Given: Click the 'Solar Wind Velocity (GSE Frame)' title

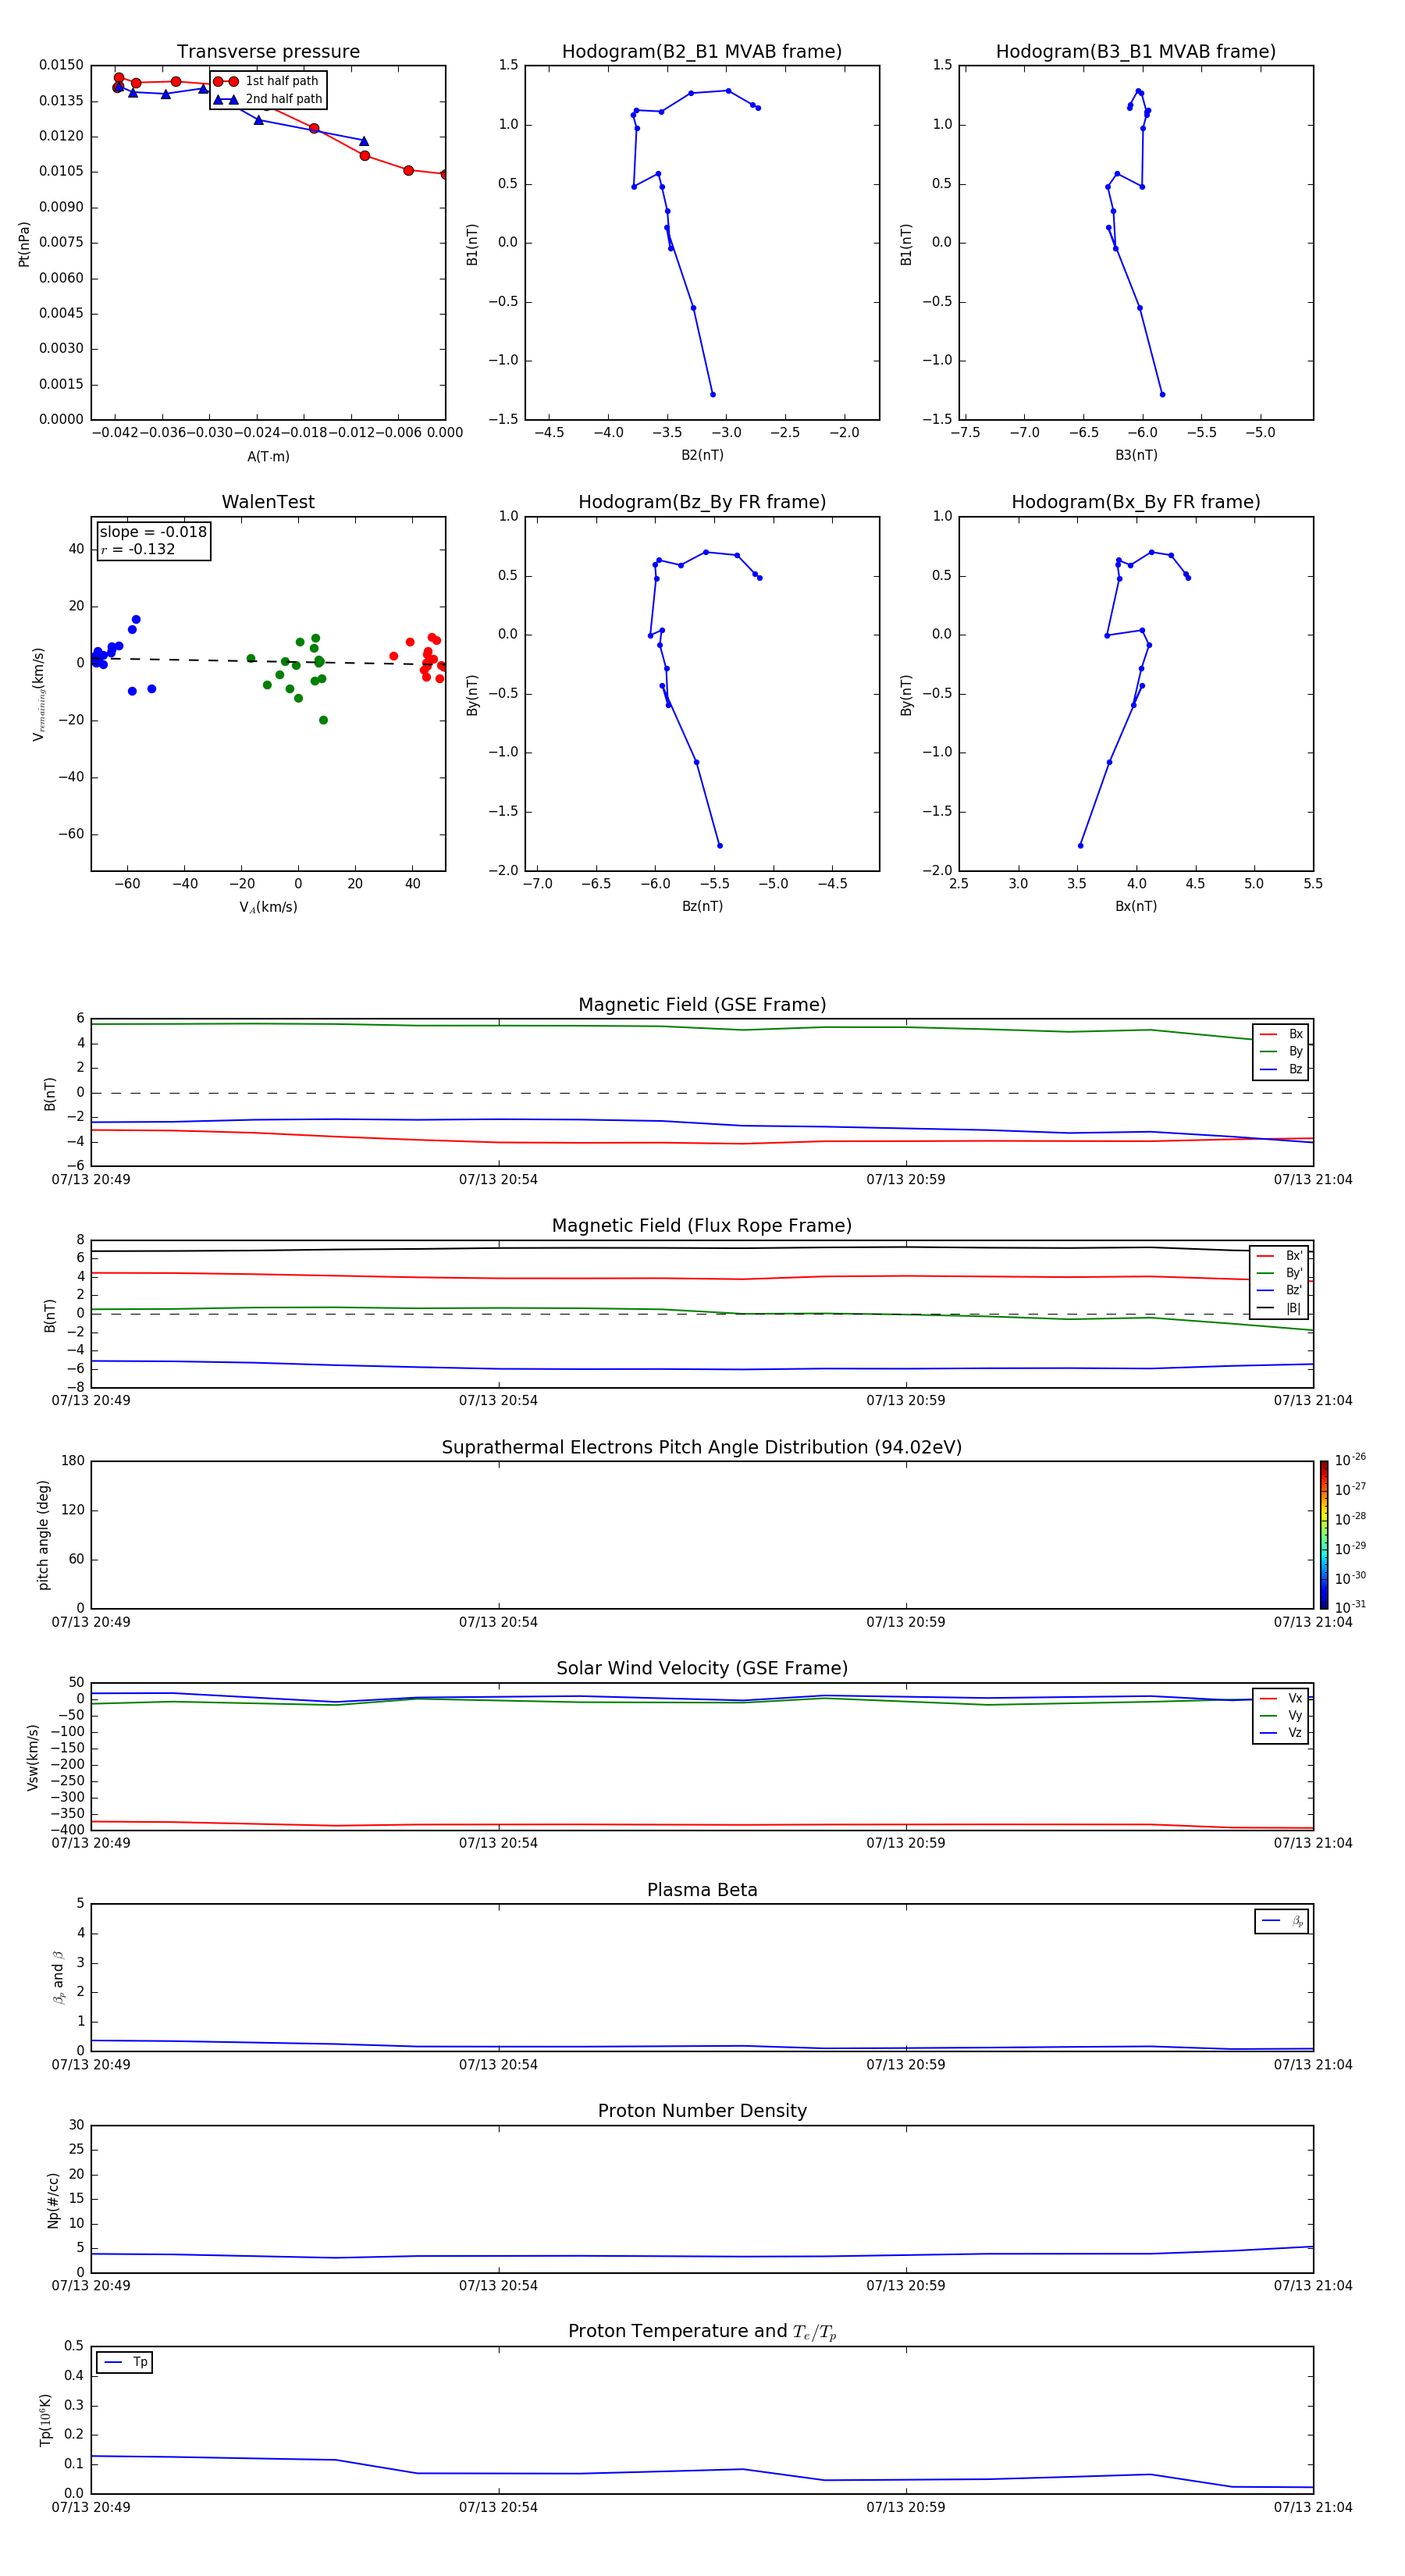Looking at the screenshot, I should click(702, 1669).
